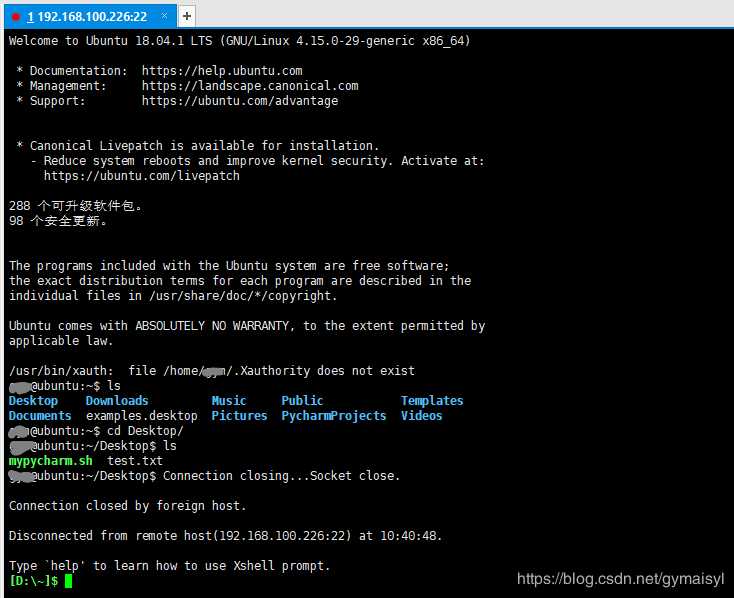Click the https://help.ubuntu.com documentation URL

pos(222,71)
